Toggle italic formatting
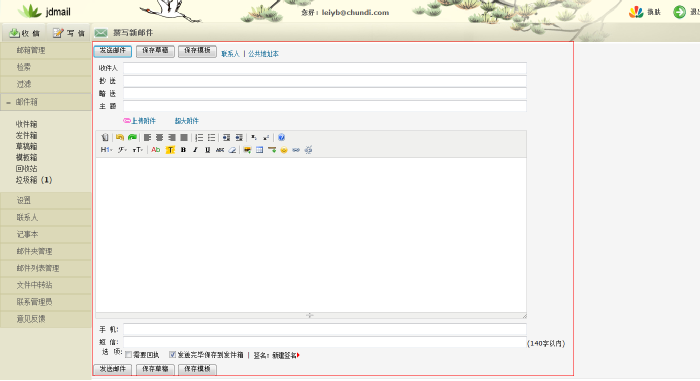 195,150
